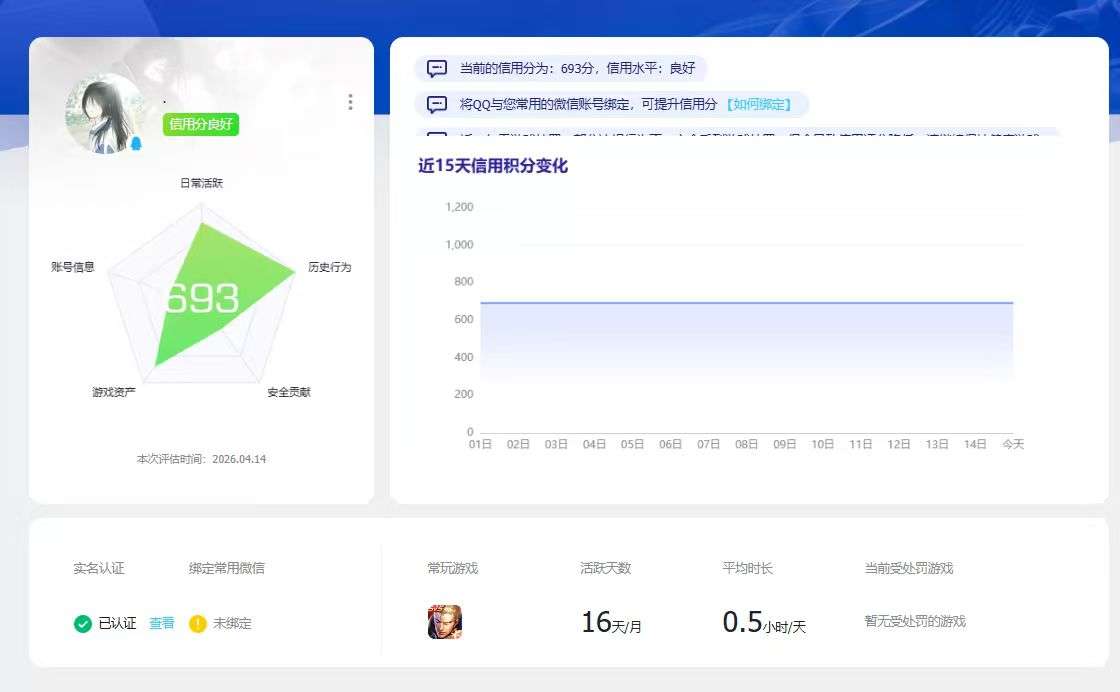Click the 常玩游戏 heading
The image size is (1120, 692).
point(453,568)
